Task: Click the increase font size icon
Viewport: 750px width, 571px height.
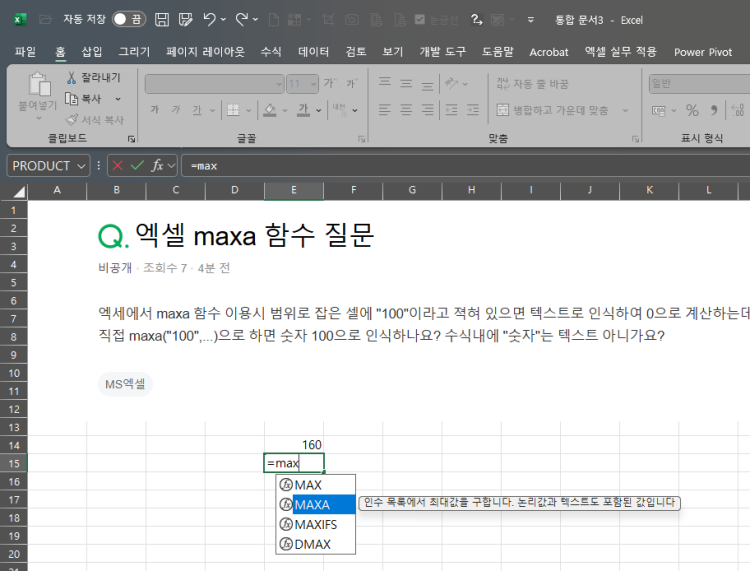Action: pos(330,83)
